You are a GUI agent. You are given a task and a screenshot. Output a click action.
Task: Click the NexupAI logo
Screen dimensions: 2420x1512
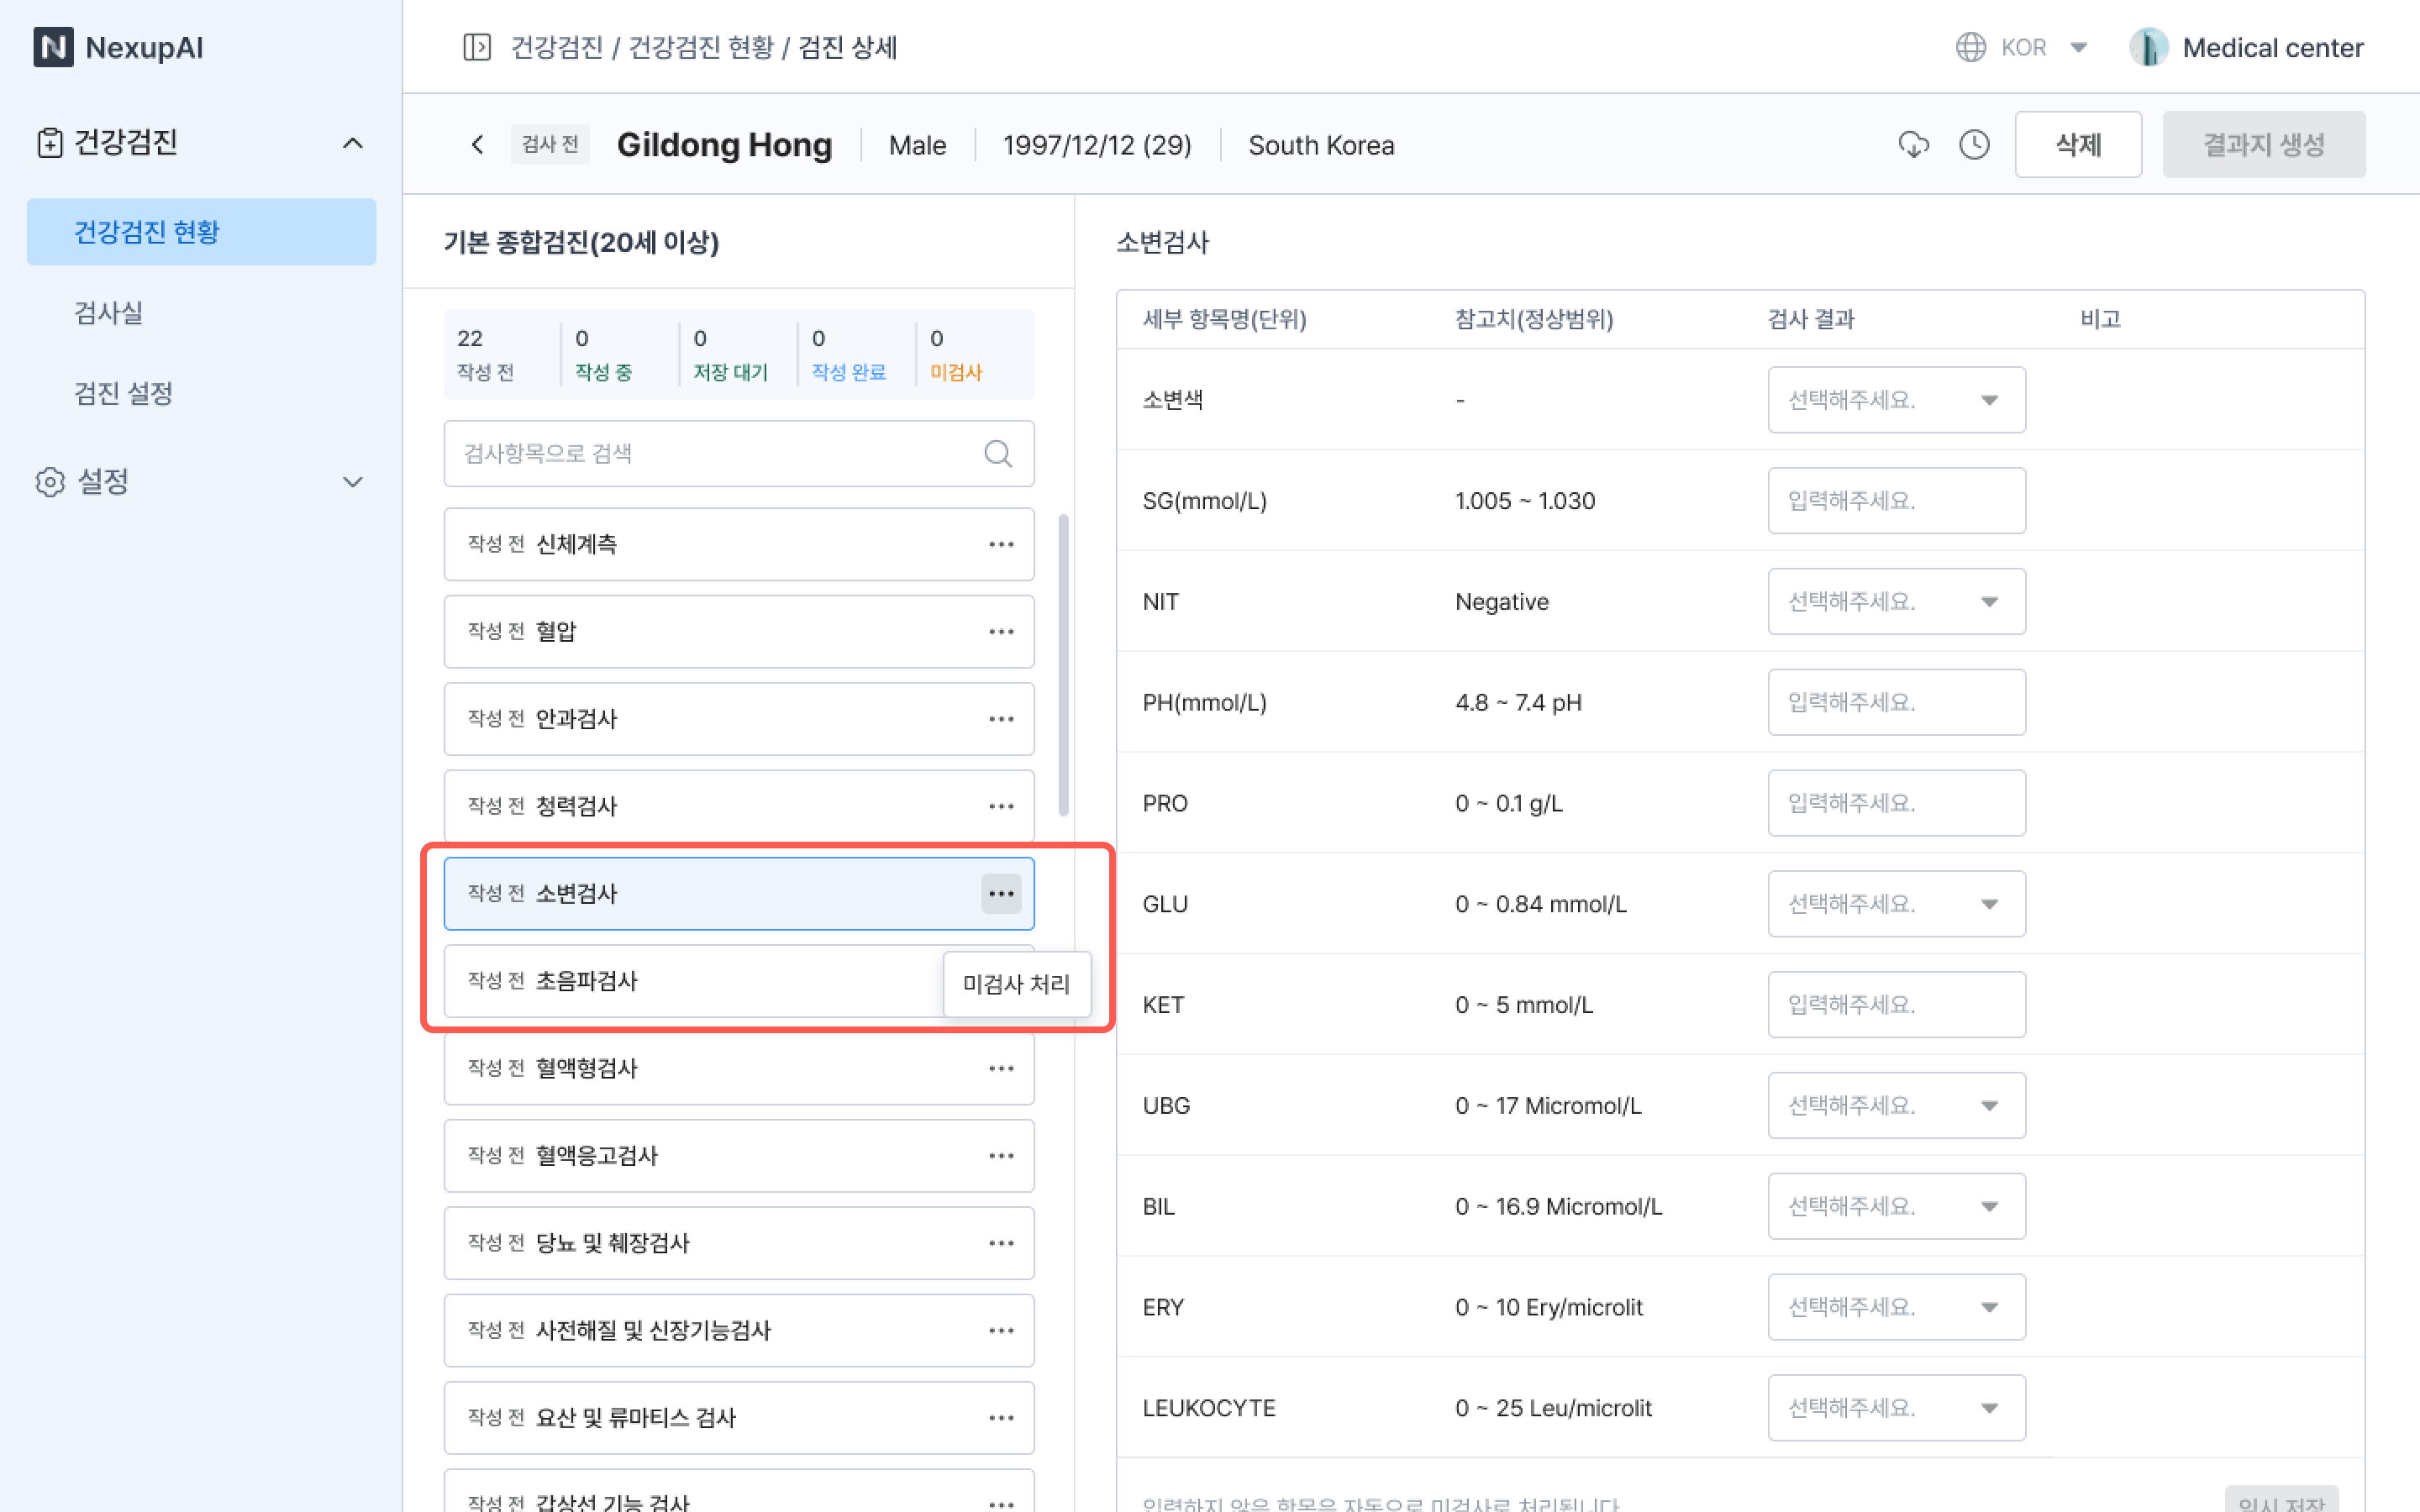pyautogui.click(x=118, y=47)
